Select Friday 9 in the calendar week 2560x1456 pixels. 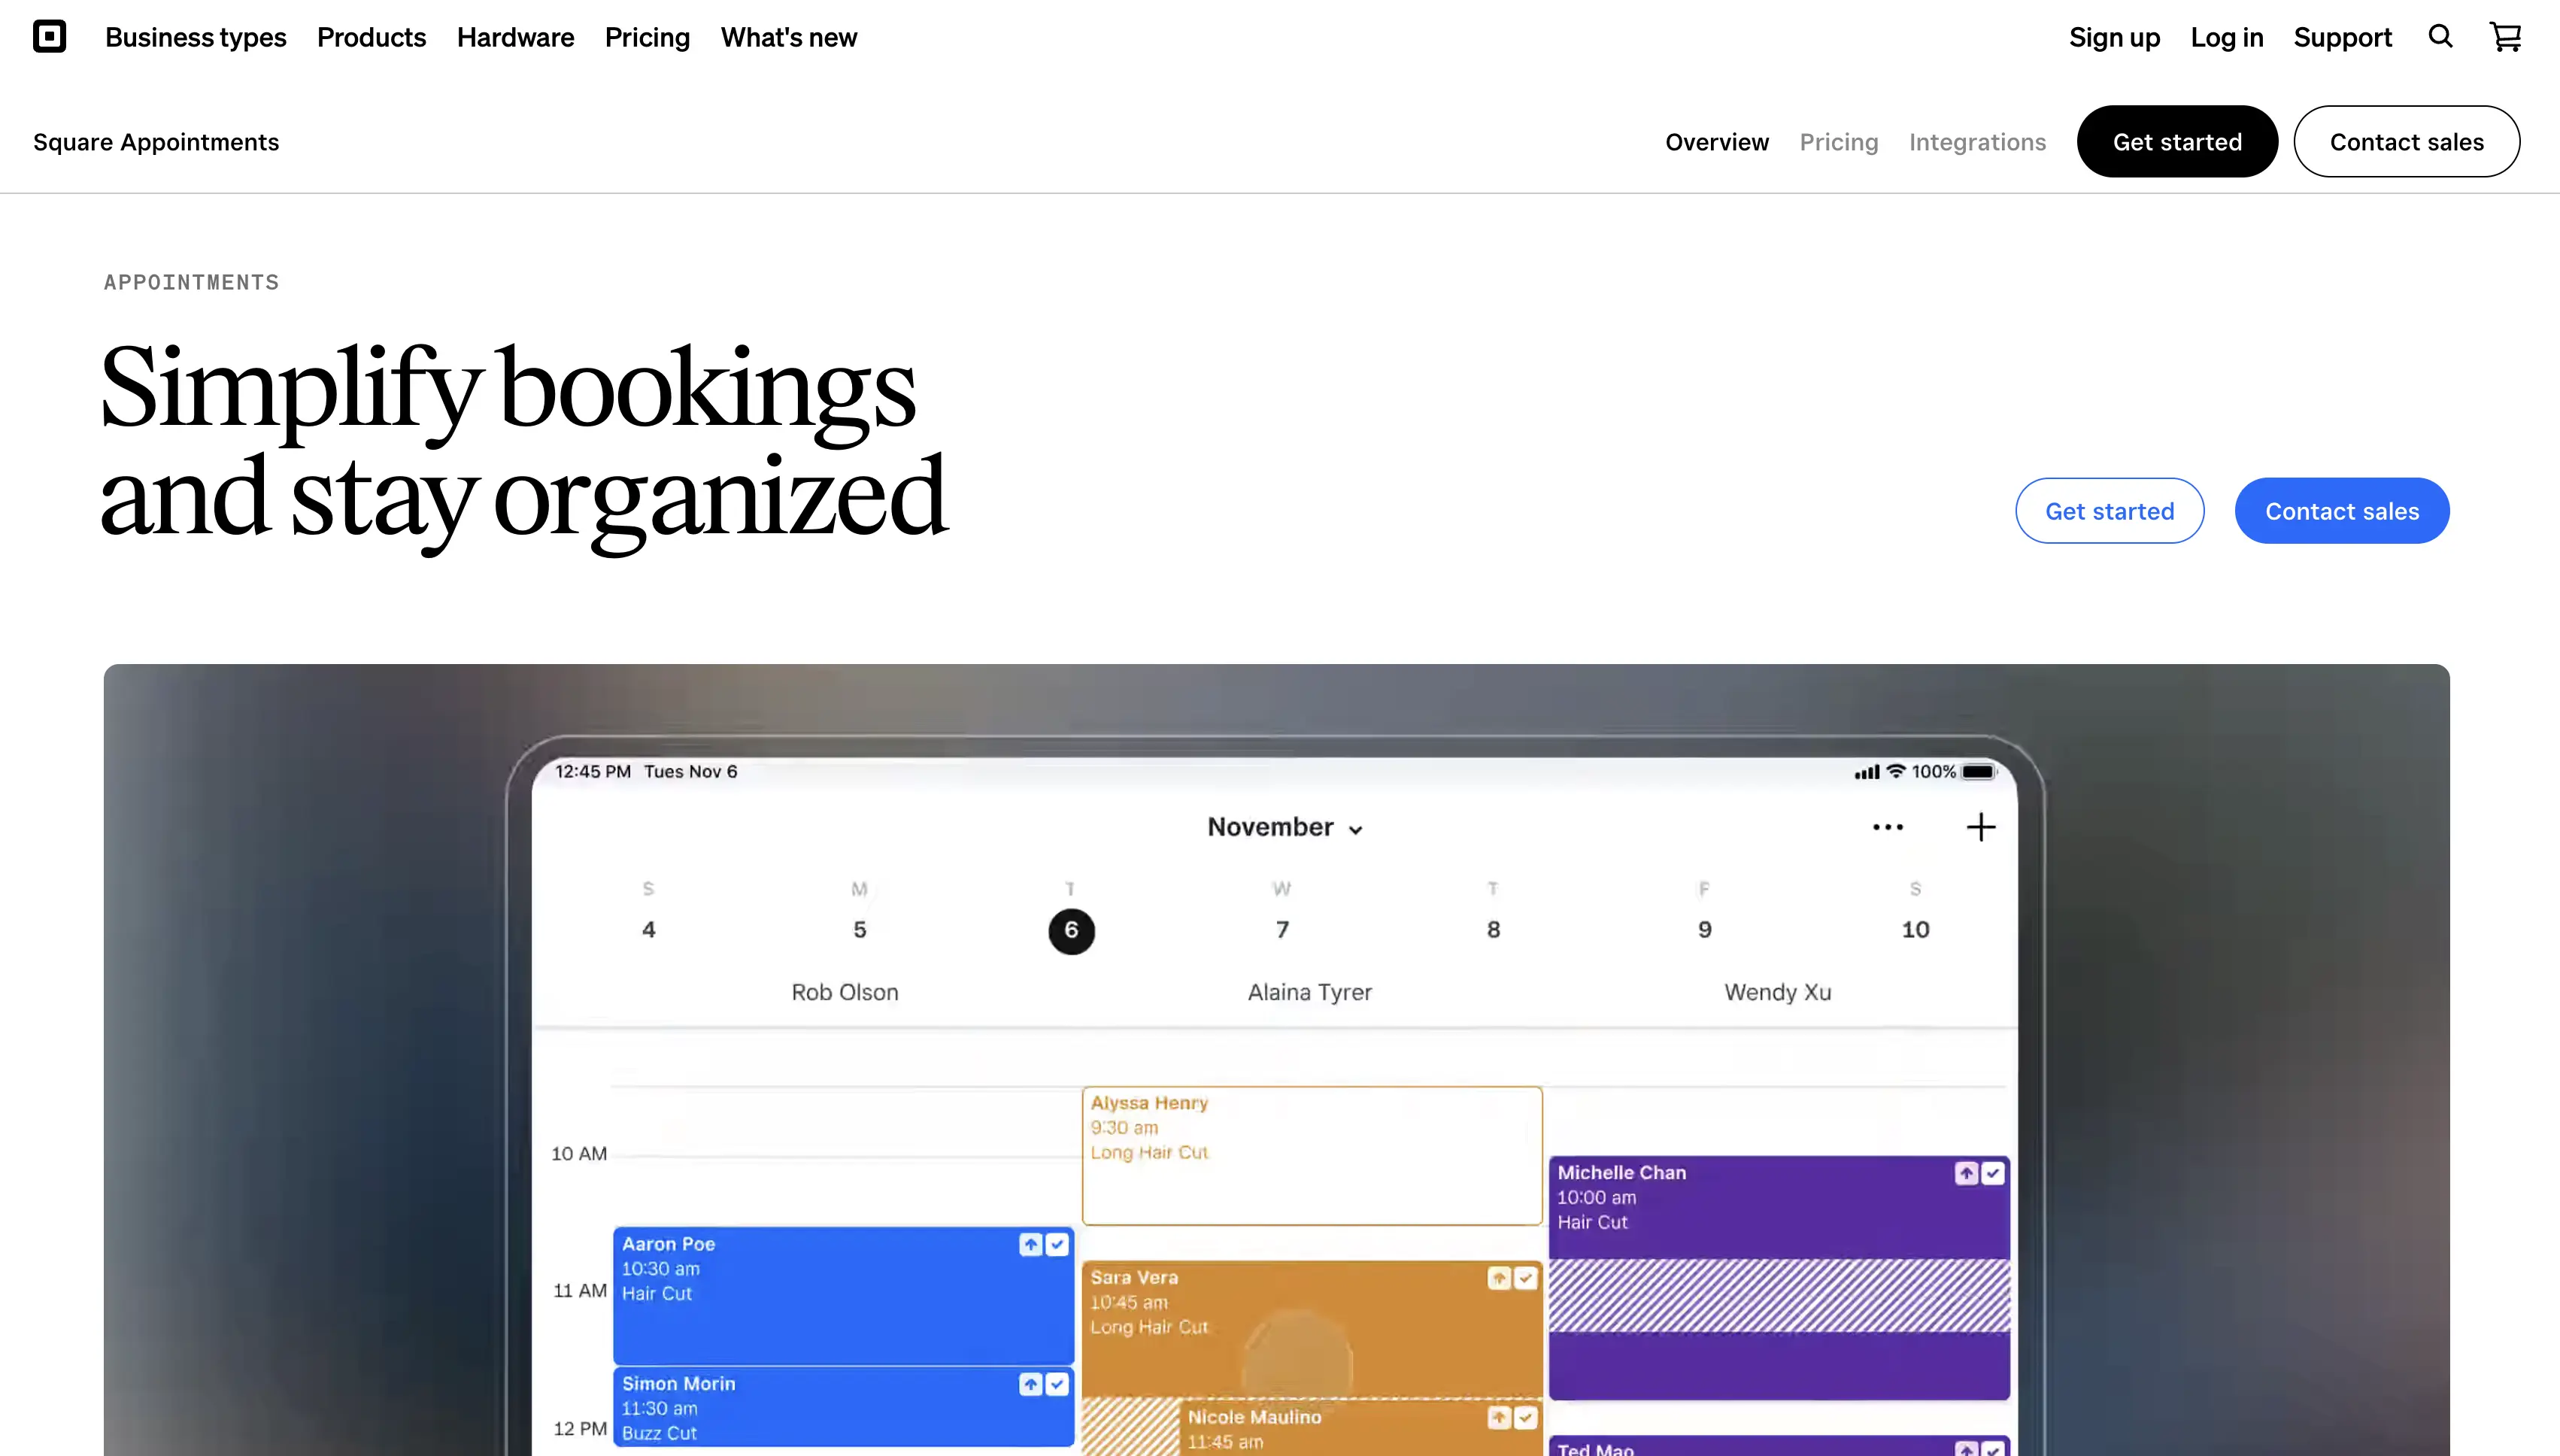(x=1705, y=929)
